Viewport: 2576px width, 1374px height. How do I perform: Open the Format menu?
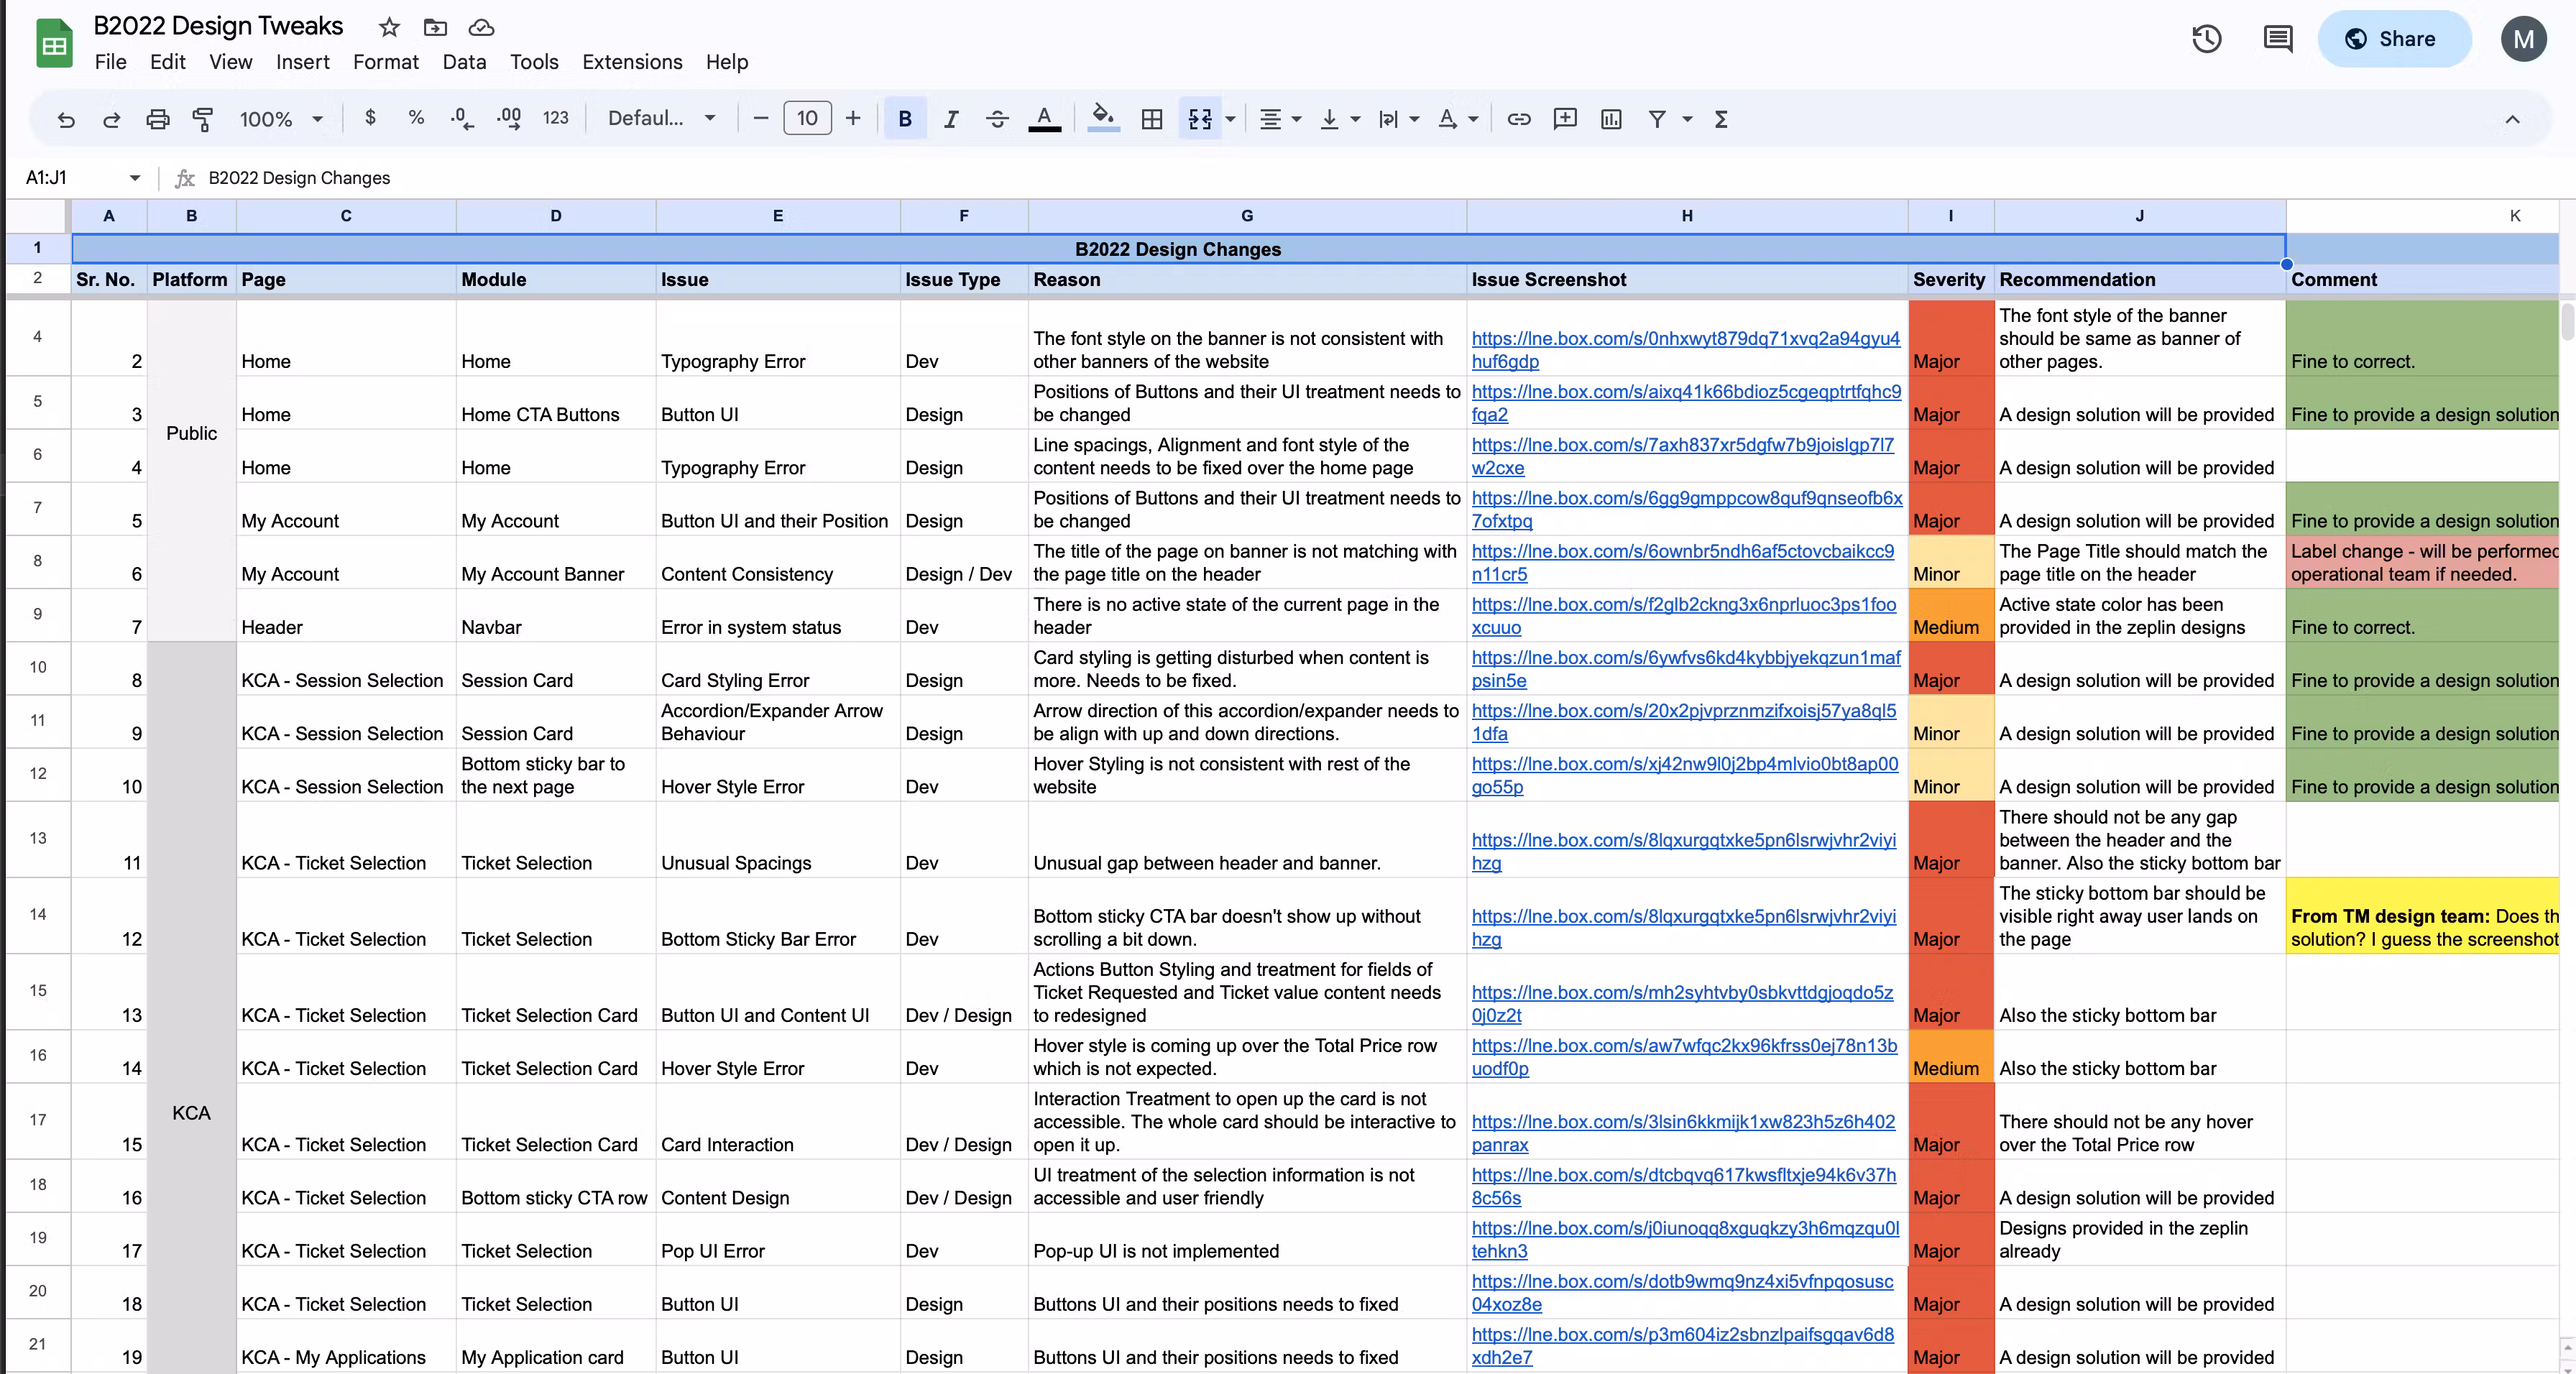[x=385, y=62]
